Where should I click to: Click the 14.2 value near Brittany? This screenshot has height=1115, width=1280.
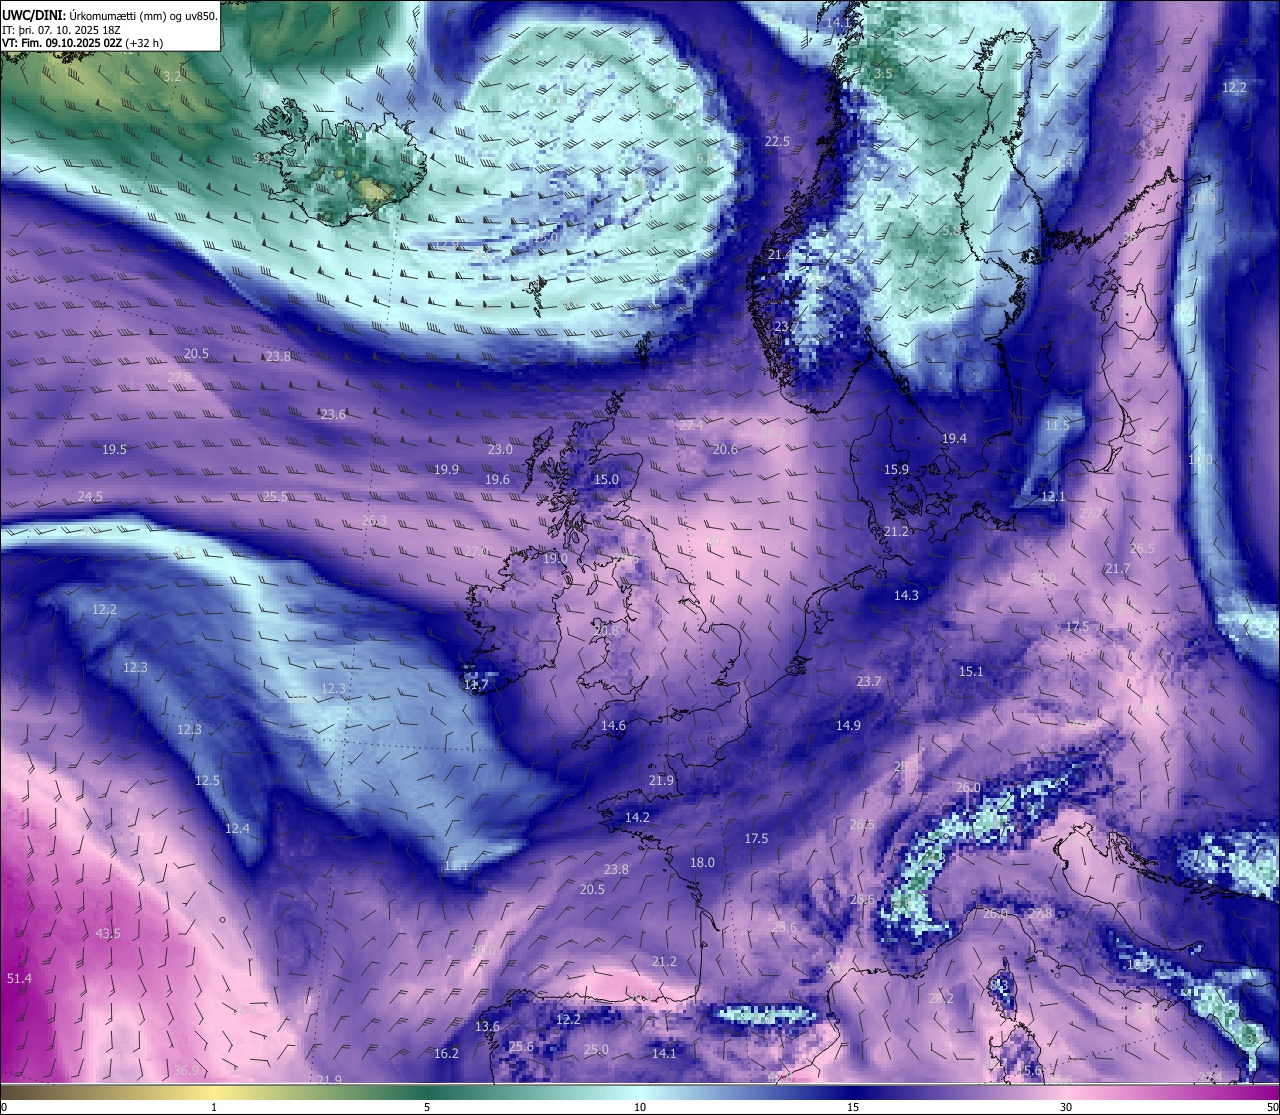coord(637,818)
